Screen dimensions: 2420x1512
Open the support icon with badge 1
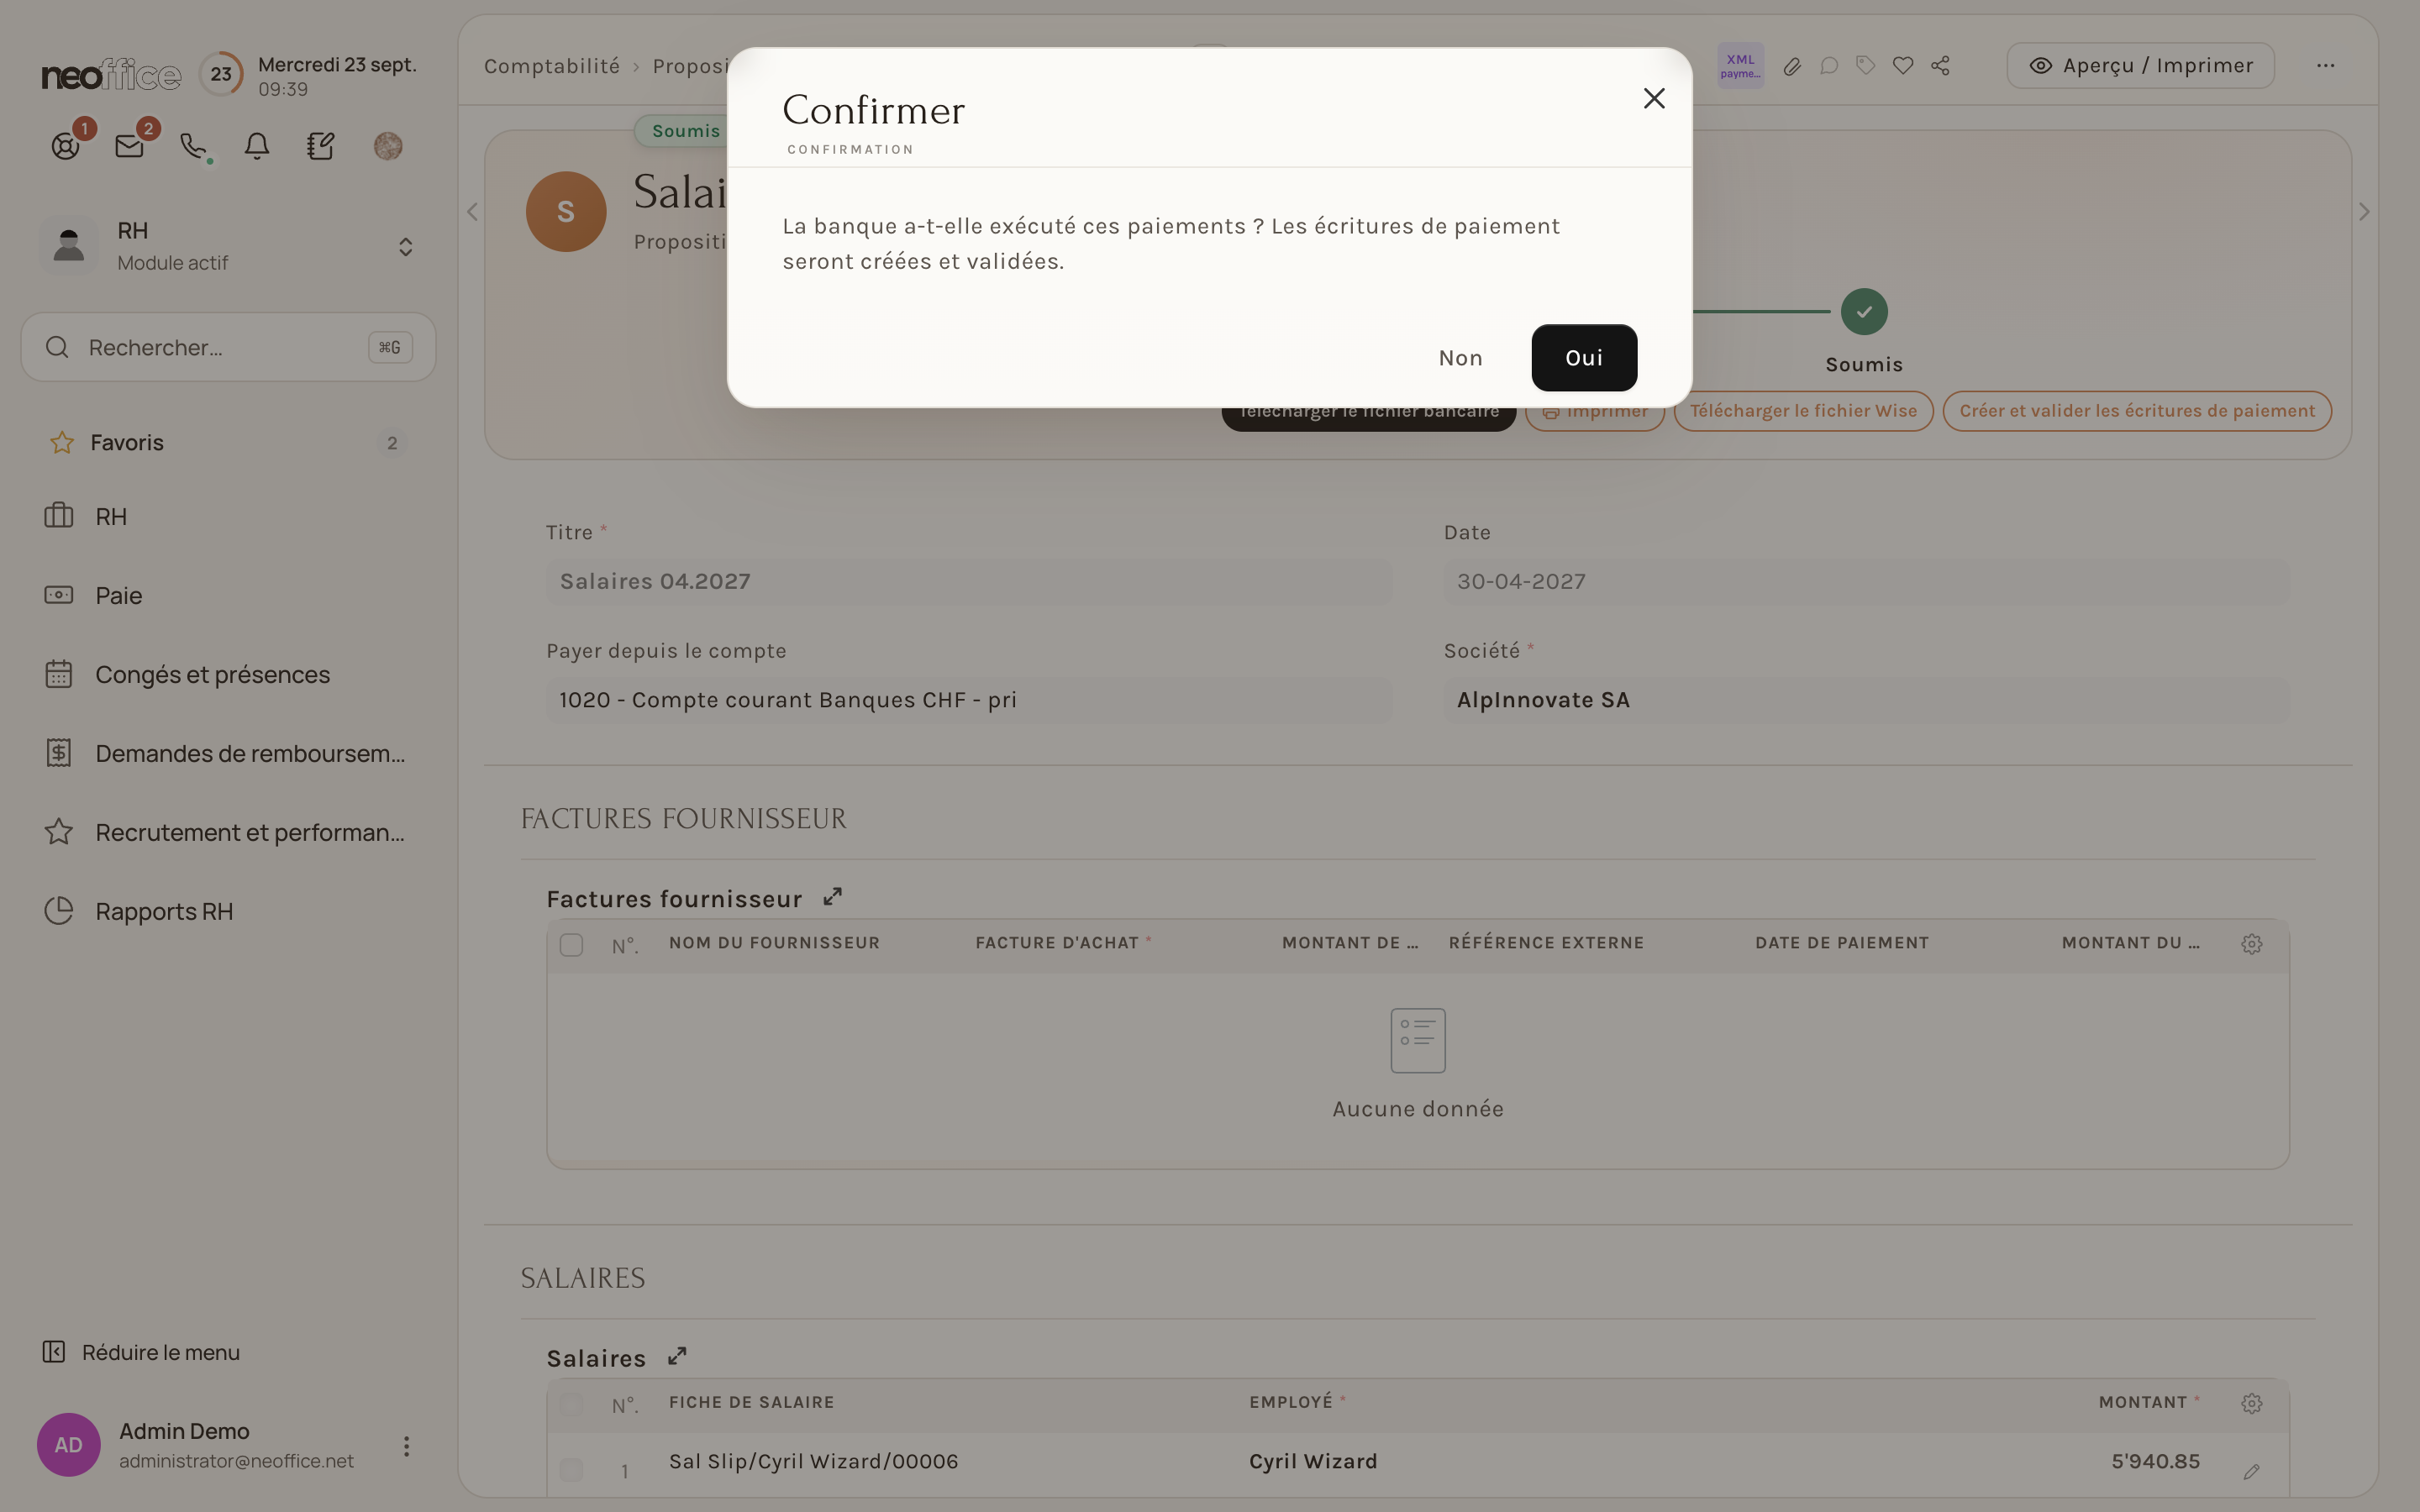point(66,146)
